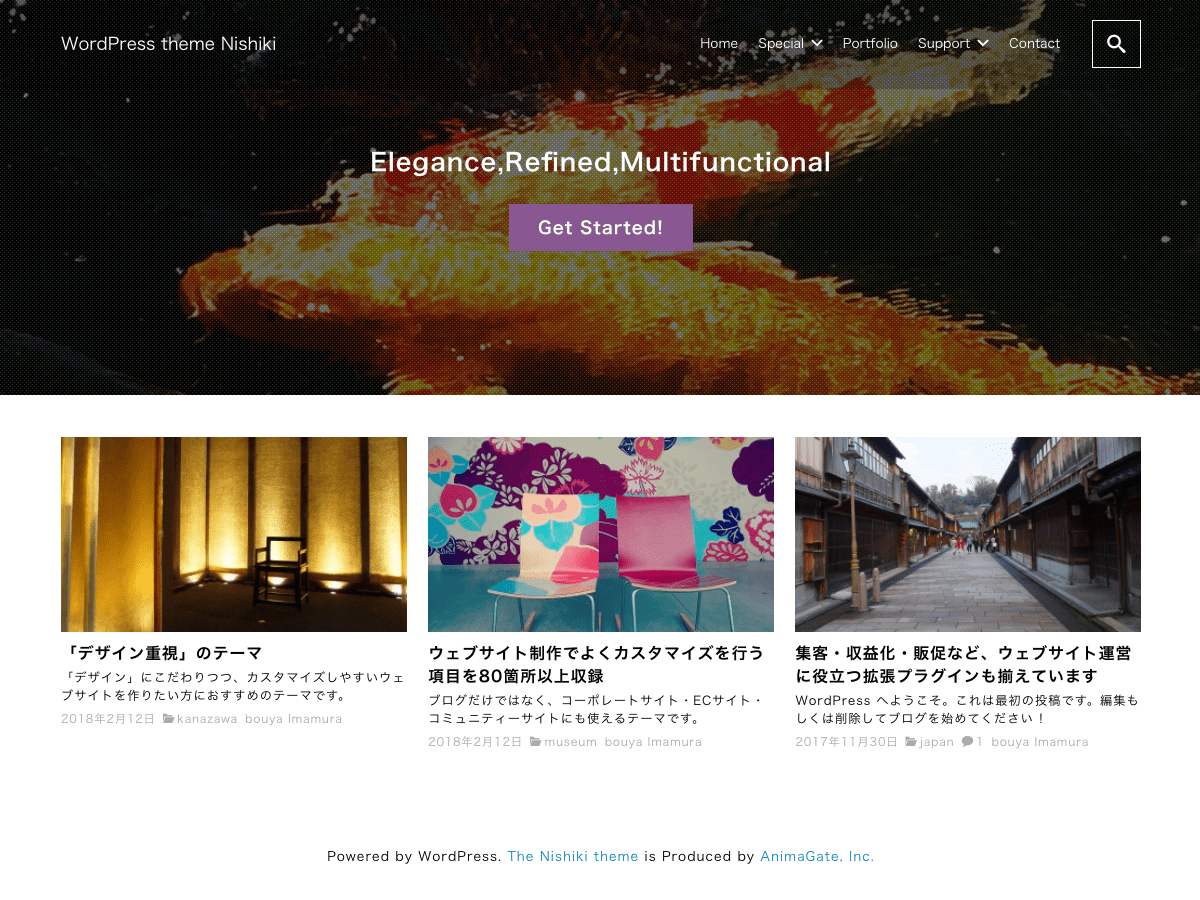The width and height of the screenshot is (1200, 900).
Task: Open the kanazawa category link
Action: point(207,718)
